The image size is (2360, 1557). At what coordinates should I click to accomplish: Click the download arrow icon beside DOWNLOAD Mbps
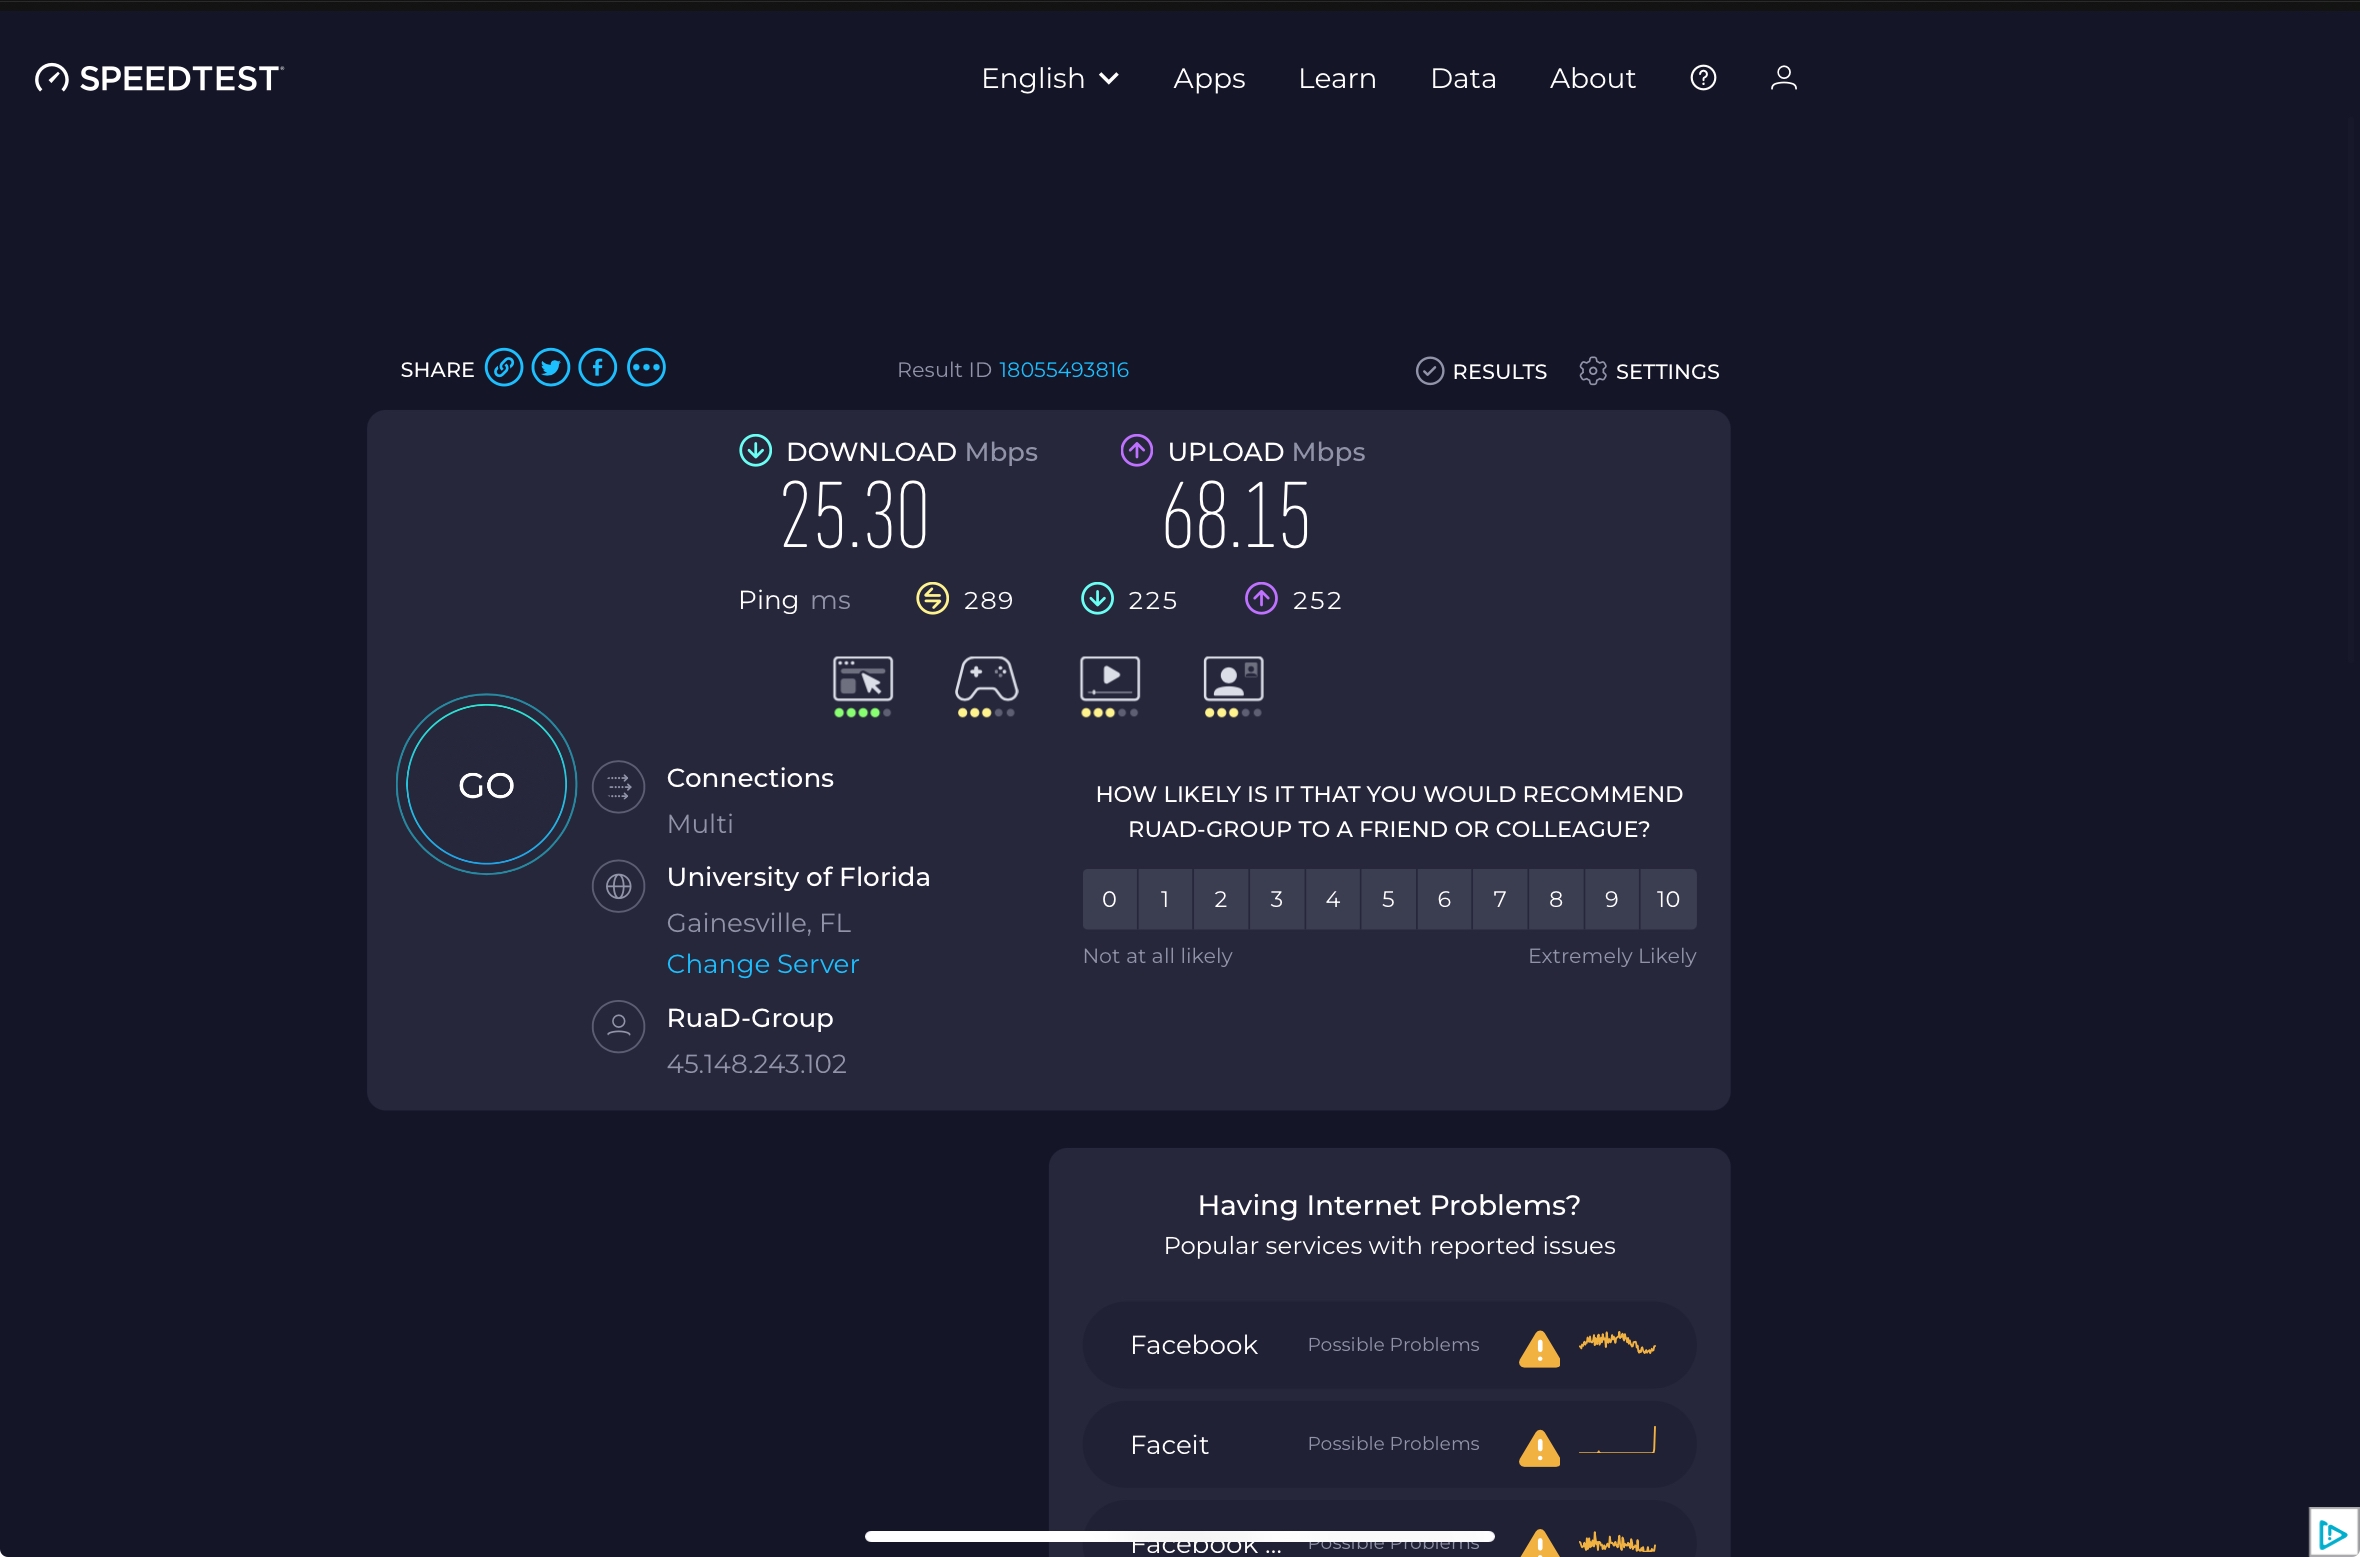pos(756,451)
